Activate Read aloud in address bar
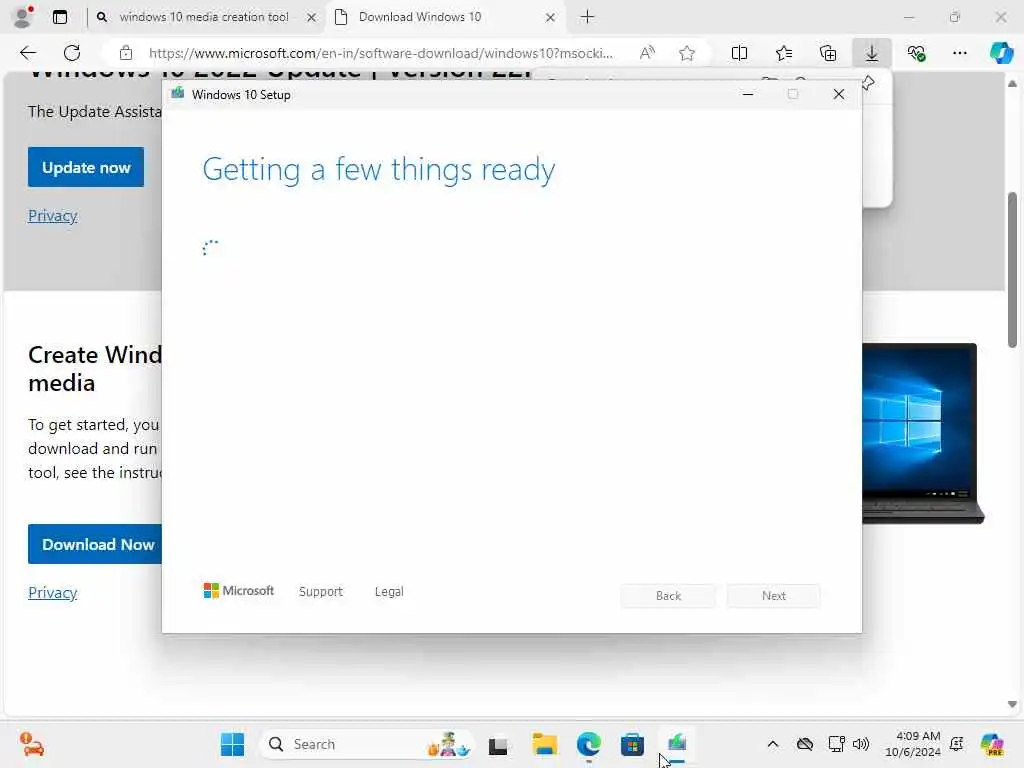The height and width of the screenshot is (768, 1024). (647, 53)
